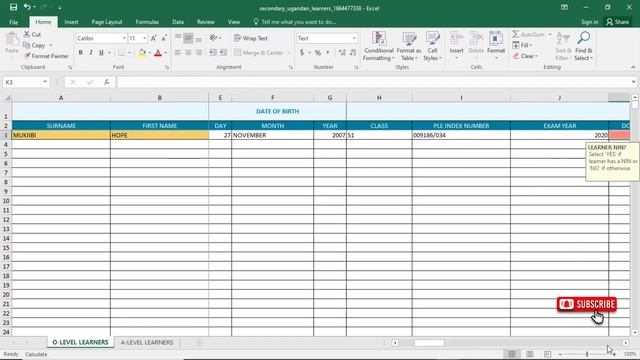The width and height of the screenshot is (640, 360).
Task: Open the Format cells menu
Action: pyautogui.click(x=496, y=46)
